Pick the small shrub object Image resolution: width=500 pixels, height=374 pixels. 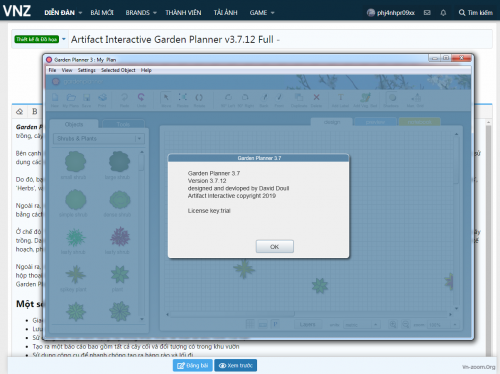pyautogui.click(x=75, y=161)
